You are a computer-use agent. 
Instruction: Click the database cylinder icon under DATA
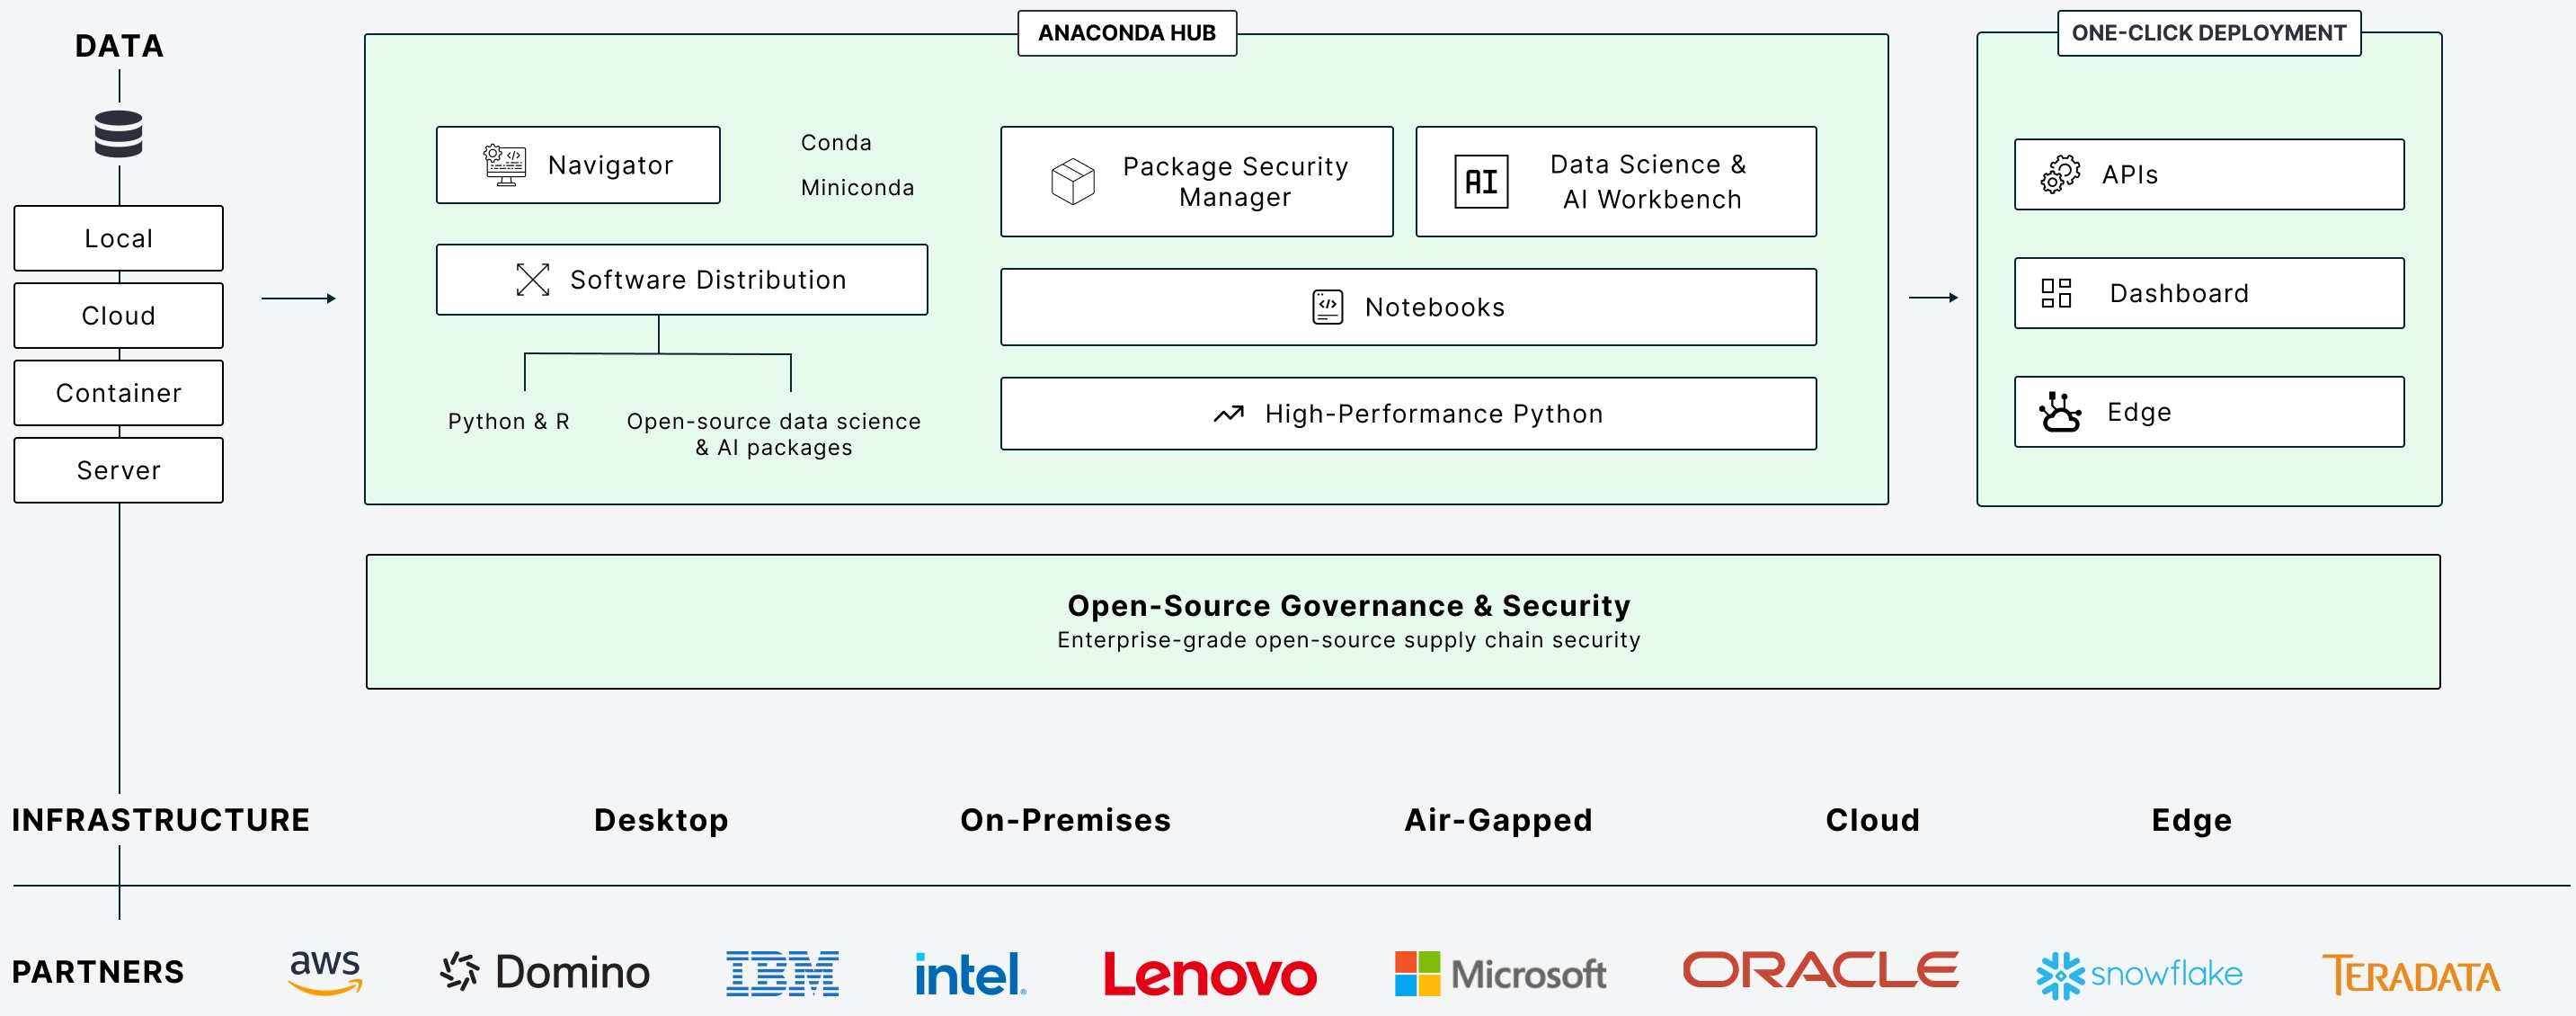click(x=118, y=133)
